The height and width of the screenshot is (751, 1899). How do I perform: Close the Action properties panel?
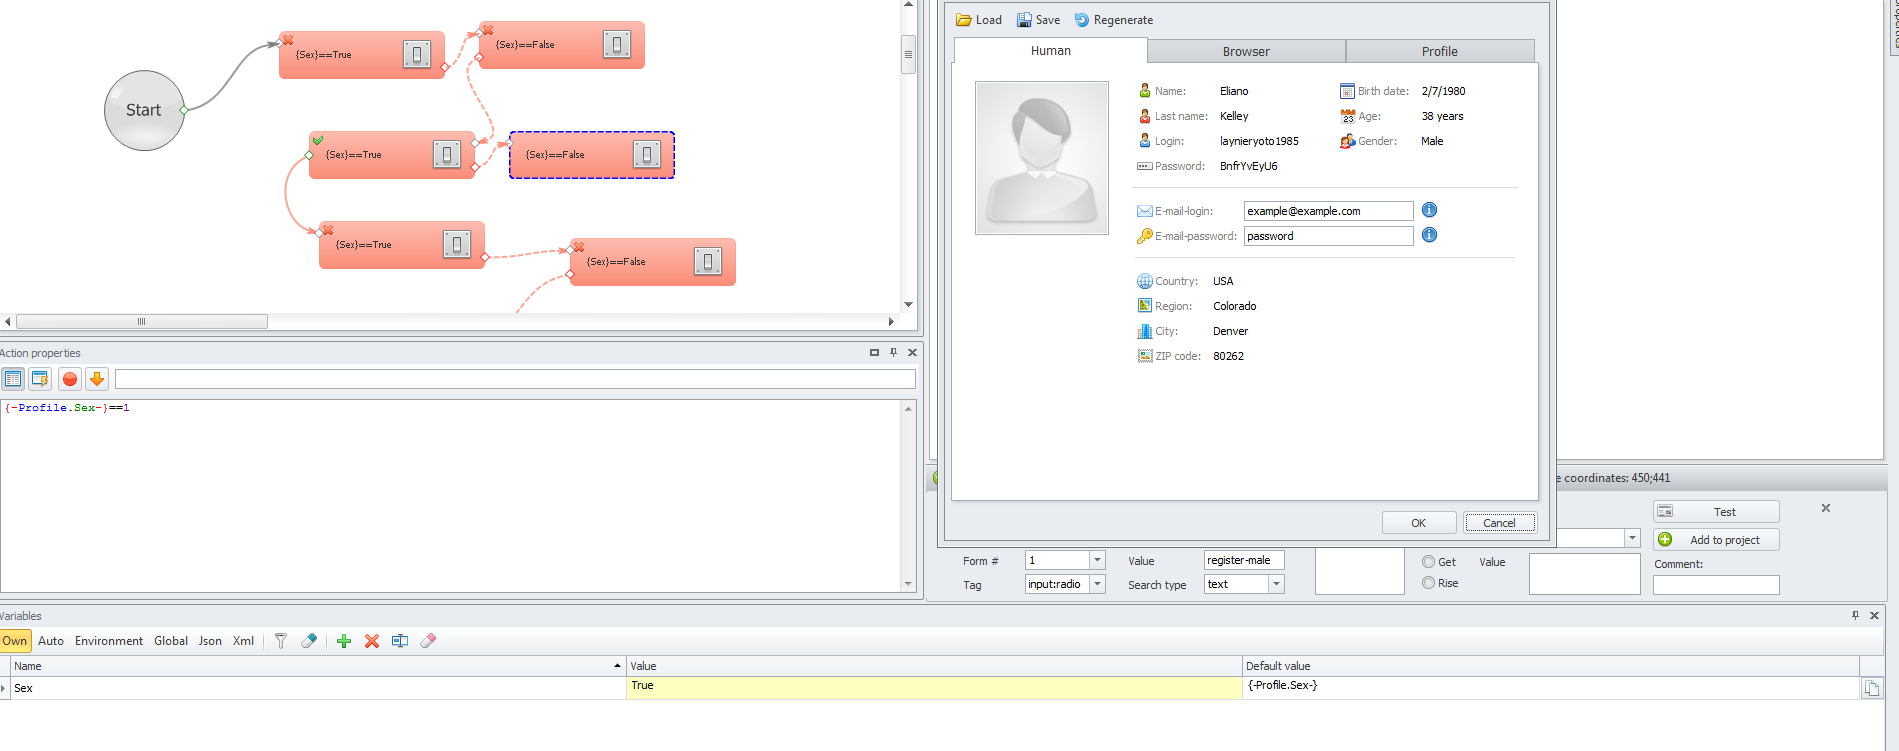(x=912, y=352)
